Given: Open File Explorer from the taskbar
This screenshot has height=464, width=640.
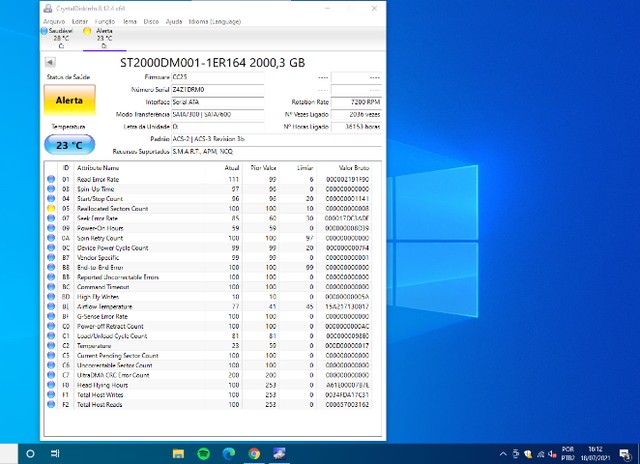Looking at the screenshot, I should (x=178, y=453).
